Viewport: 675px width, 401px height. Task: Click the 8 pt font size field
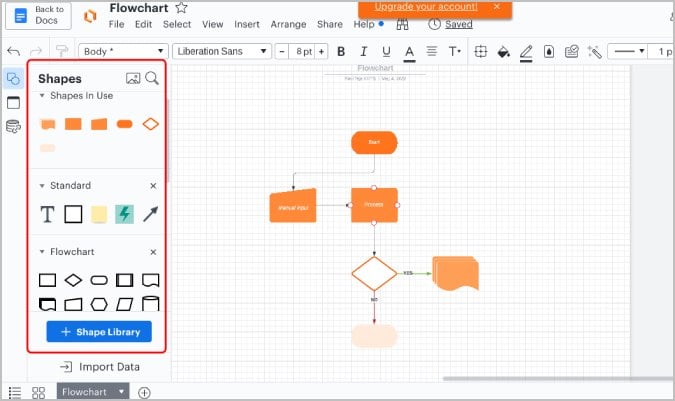(302, 52)
